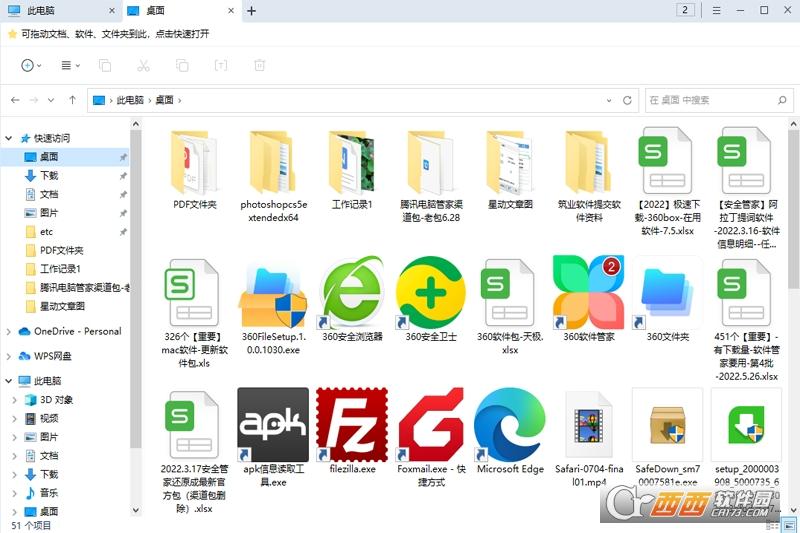Viewport: 800px width, 533px height.
Task: Open the 工作记录1 folder icon
Action: (x=352, y=162)
